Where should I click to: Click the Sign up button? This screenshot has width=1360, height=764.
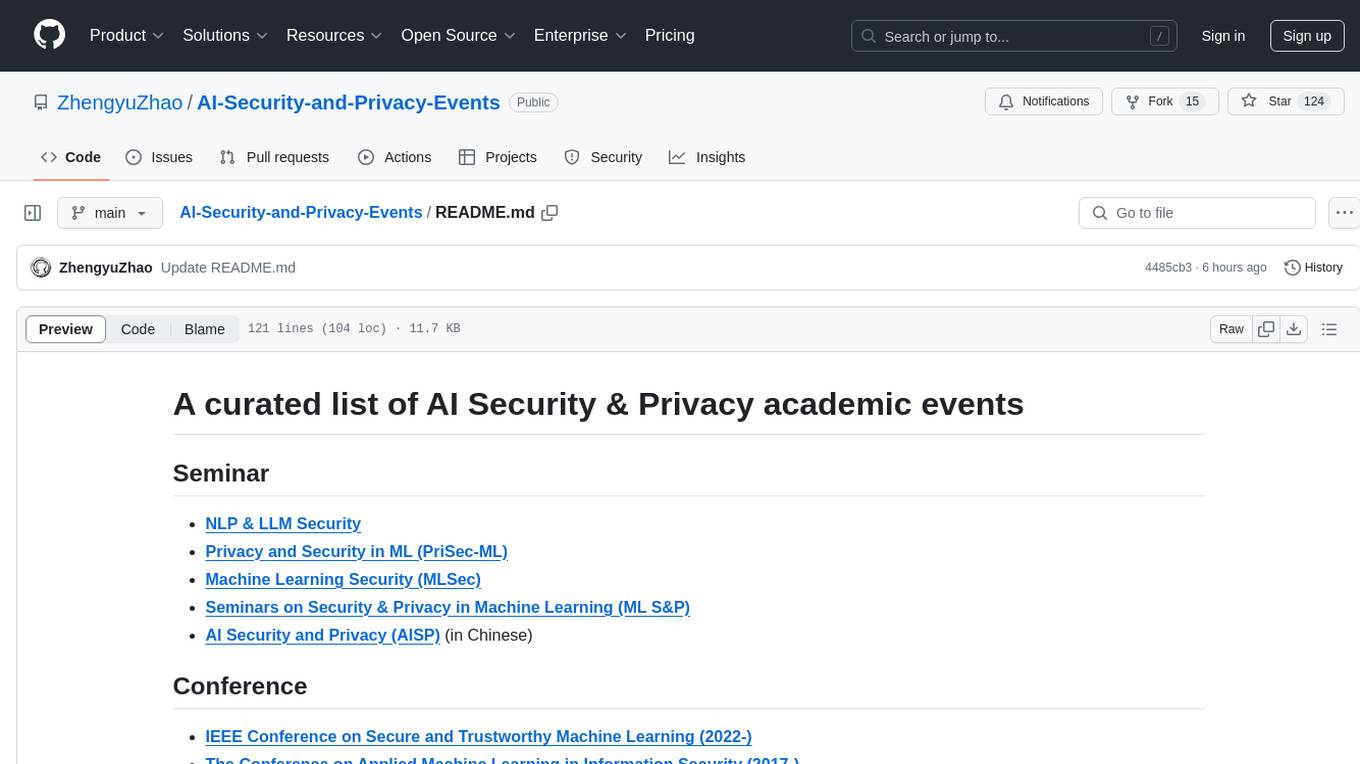point(1307,36)
